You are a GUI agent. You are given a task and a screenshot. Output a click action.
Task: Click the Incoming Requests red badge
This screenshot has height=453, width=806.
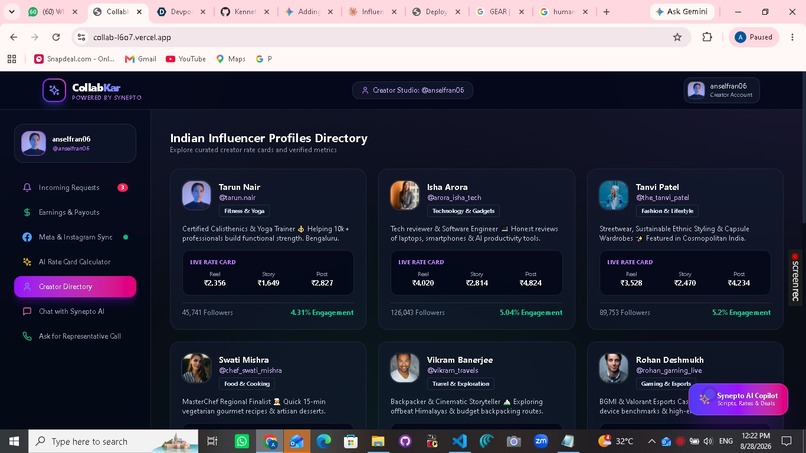[x=122, y=188]
